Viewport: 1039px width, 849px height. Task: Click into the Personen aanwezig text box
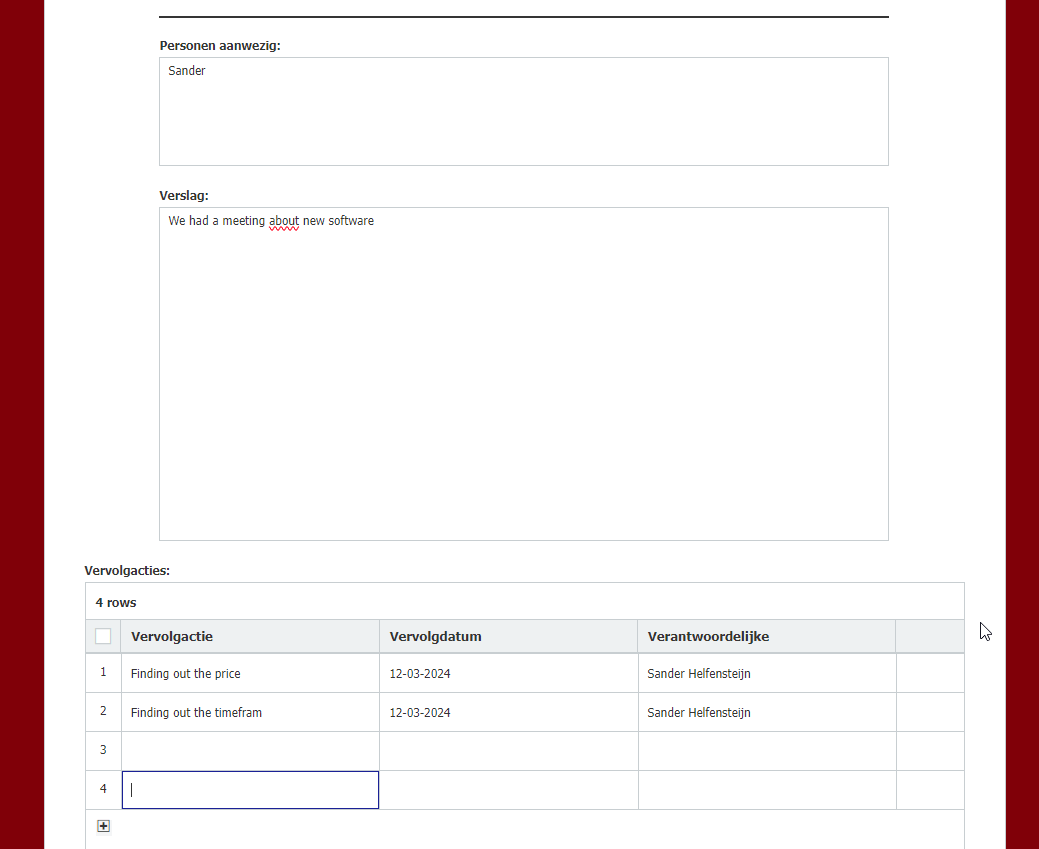pos(523,111)
